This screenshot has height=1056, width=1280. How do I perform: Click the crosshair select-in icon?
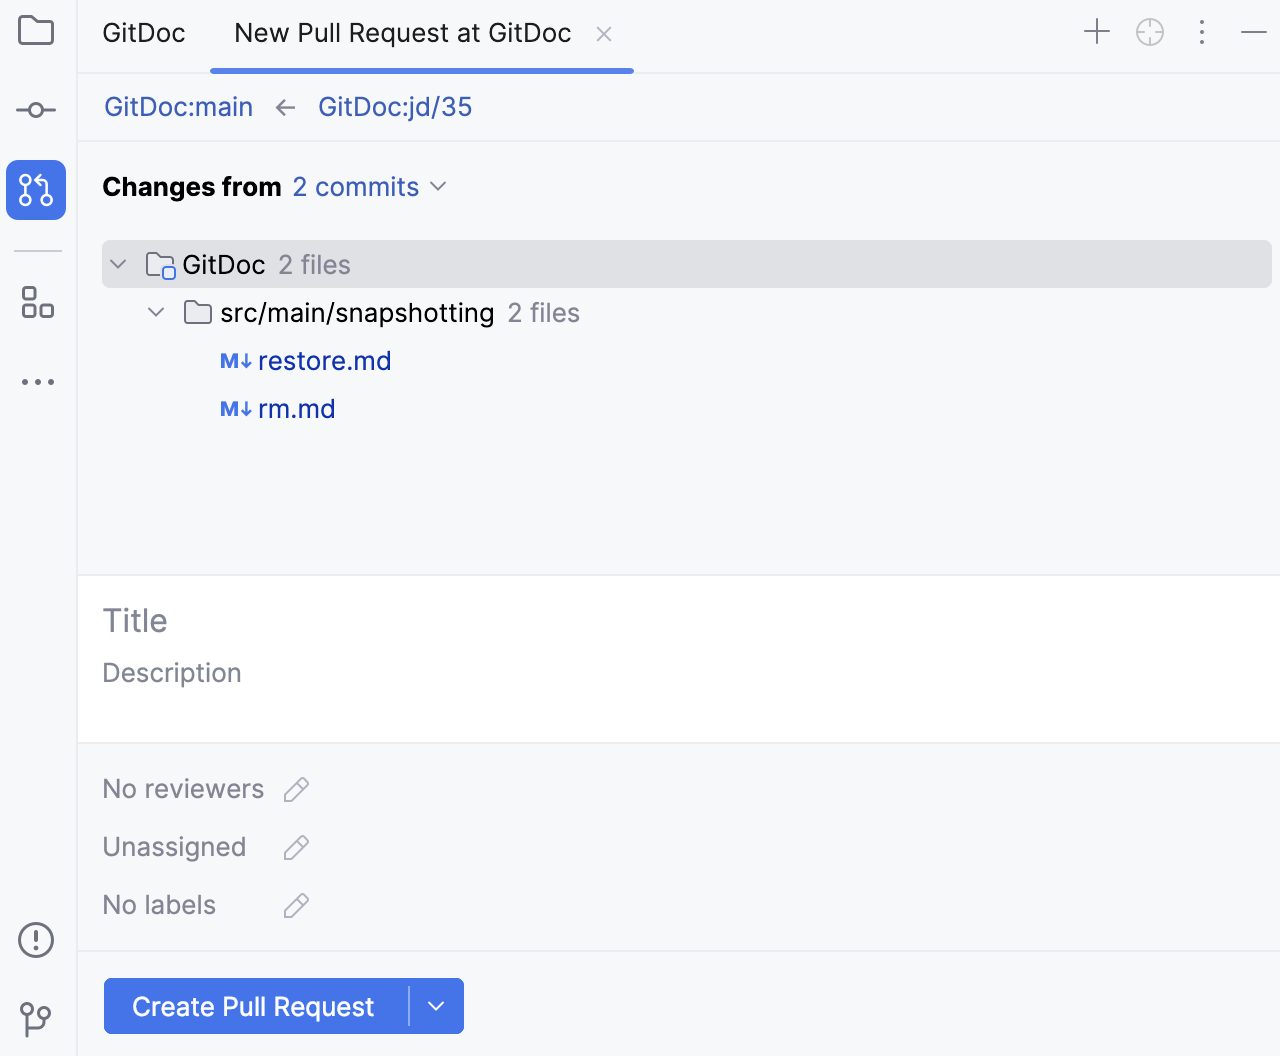tap(1149, 31)
